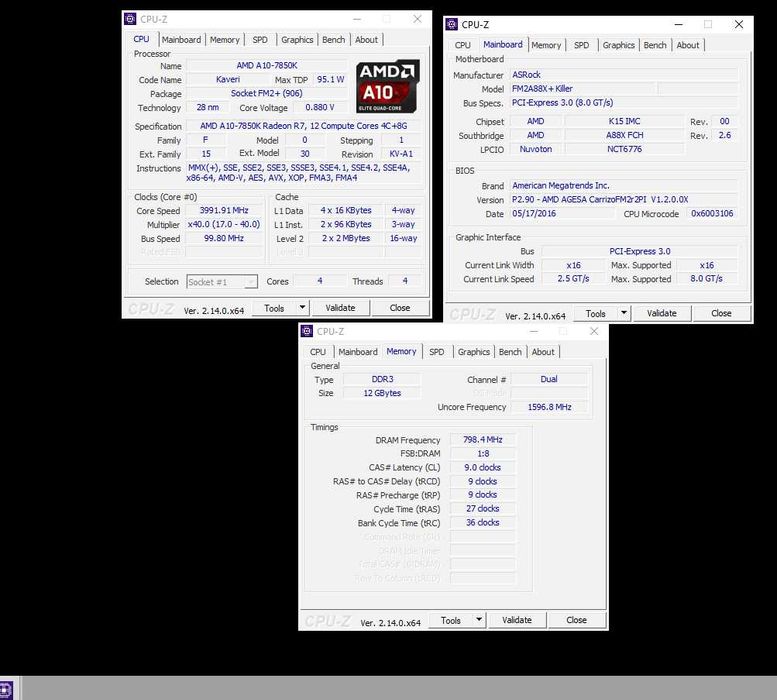Click the memory size value 12 GBytes
Screen dimensions: 777x700
point(382,393)
